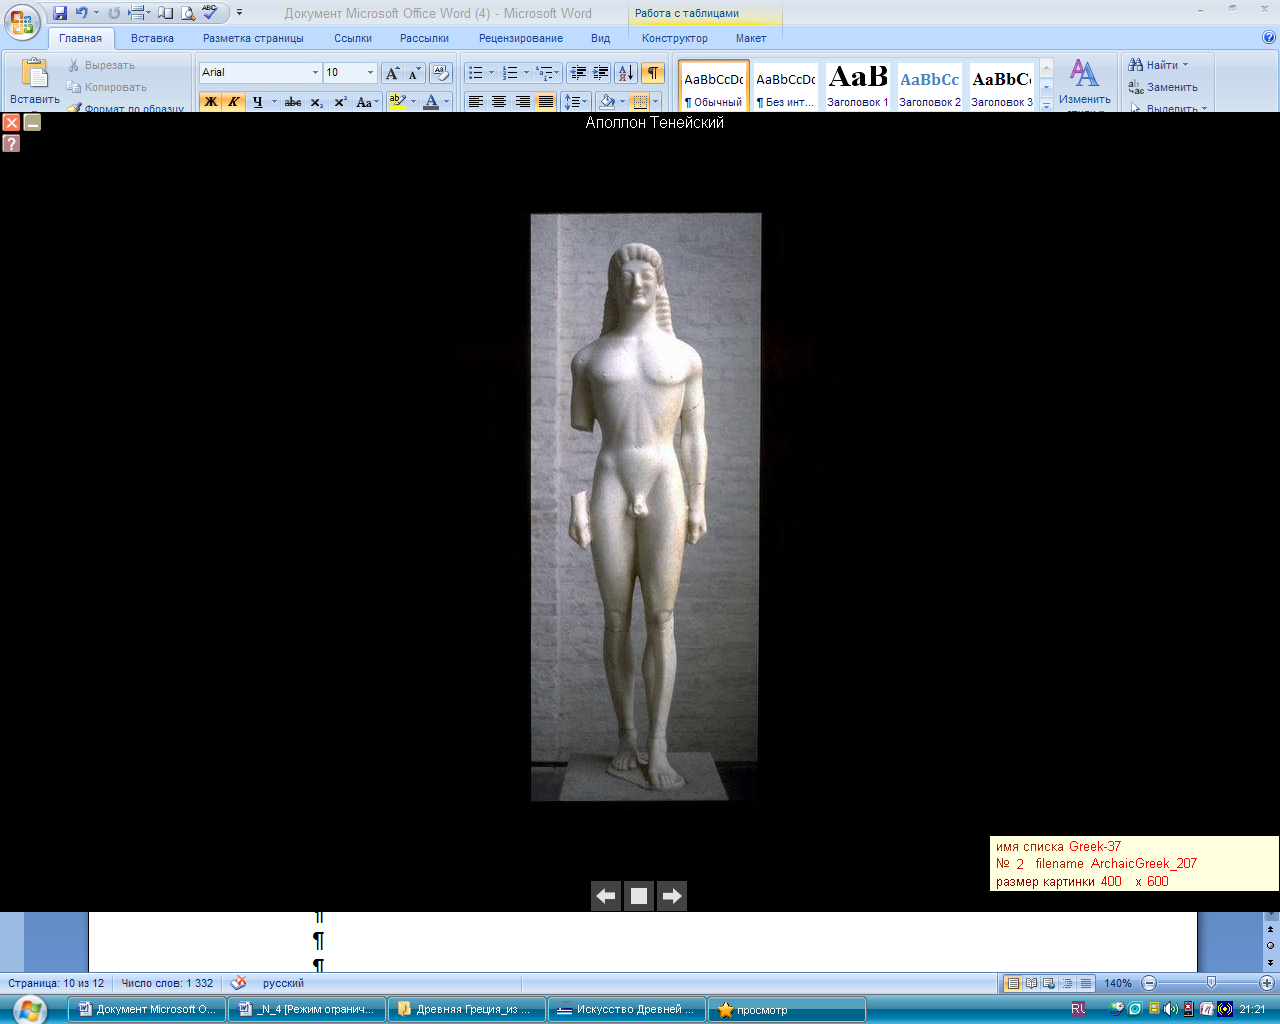Clear formatting with the eraser icon

pos(441,73)
